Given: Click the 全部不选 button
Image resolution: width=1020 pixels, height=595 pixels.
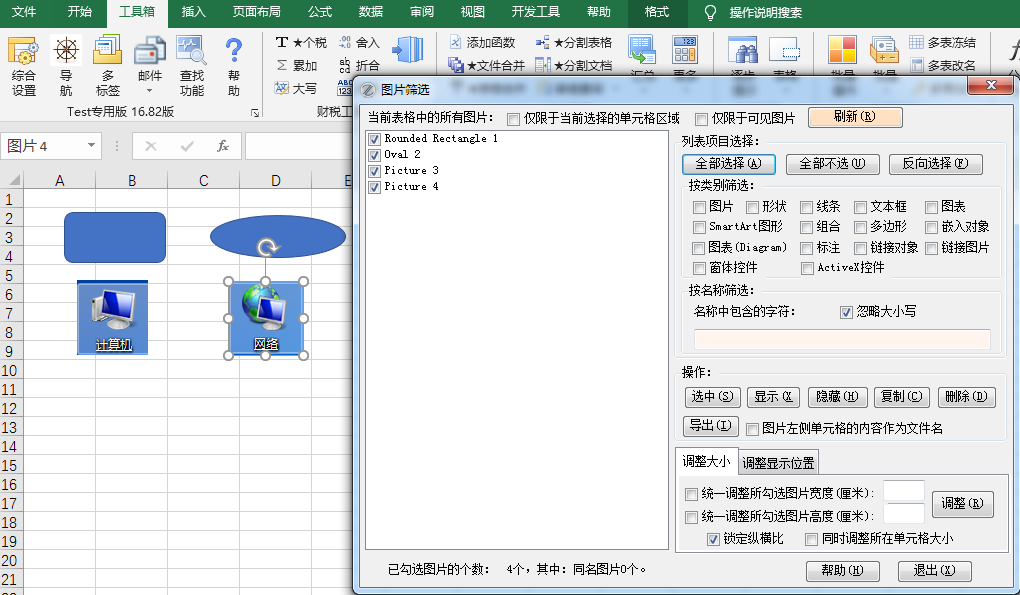Looking at the screenshot, I should click(x=826, y=163).
